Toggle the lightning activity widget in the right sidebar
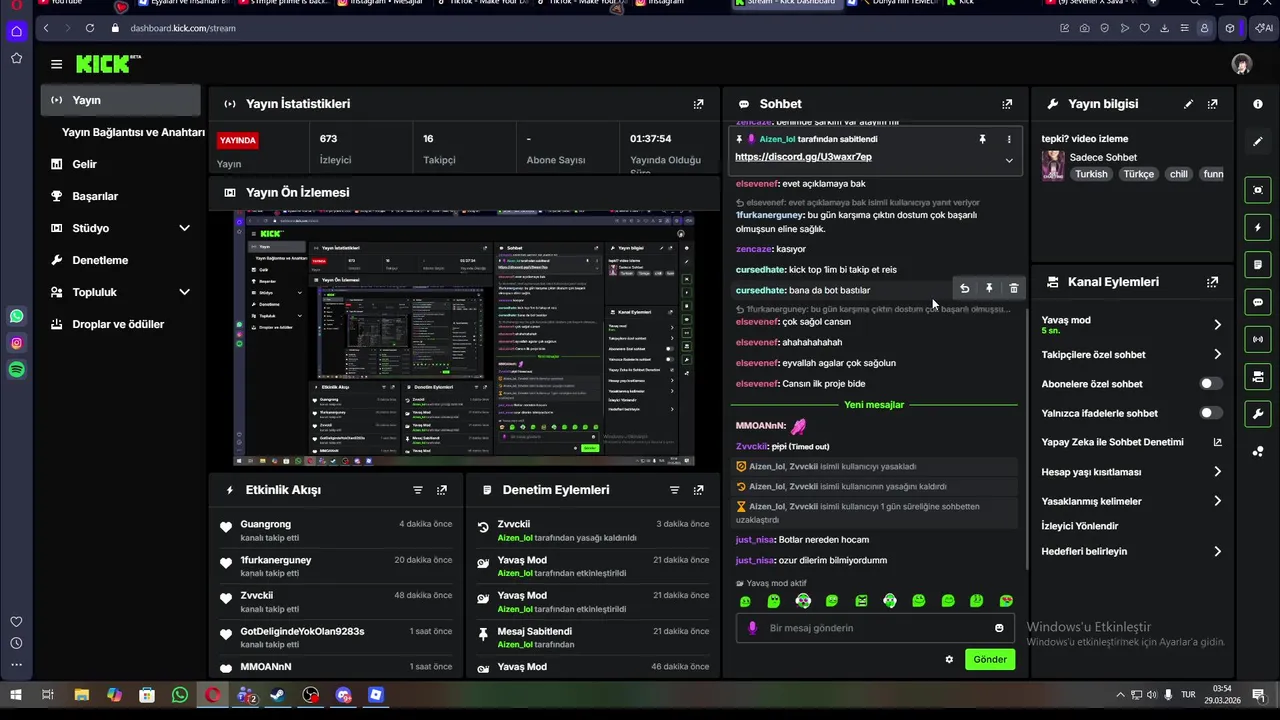The image size is (1280, 720). 1258,228
